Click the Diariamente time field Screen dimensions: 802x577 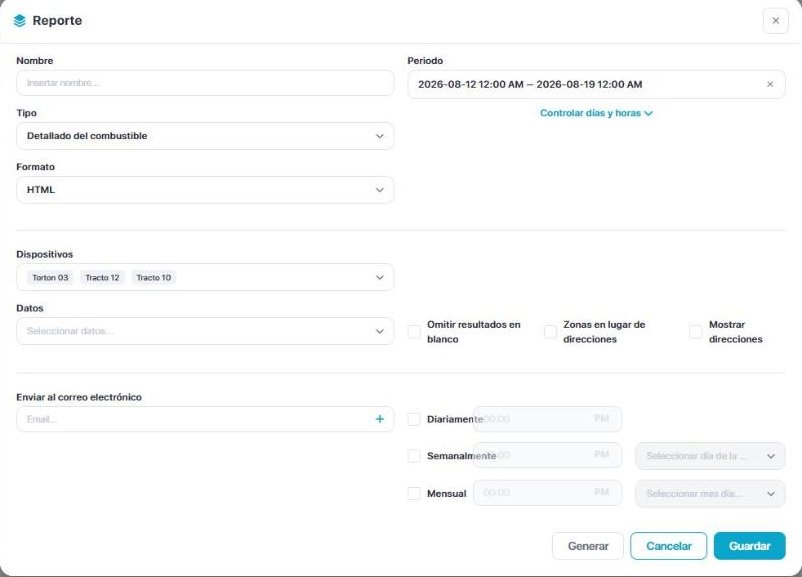(547, 419)
